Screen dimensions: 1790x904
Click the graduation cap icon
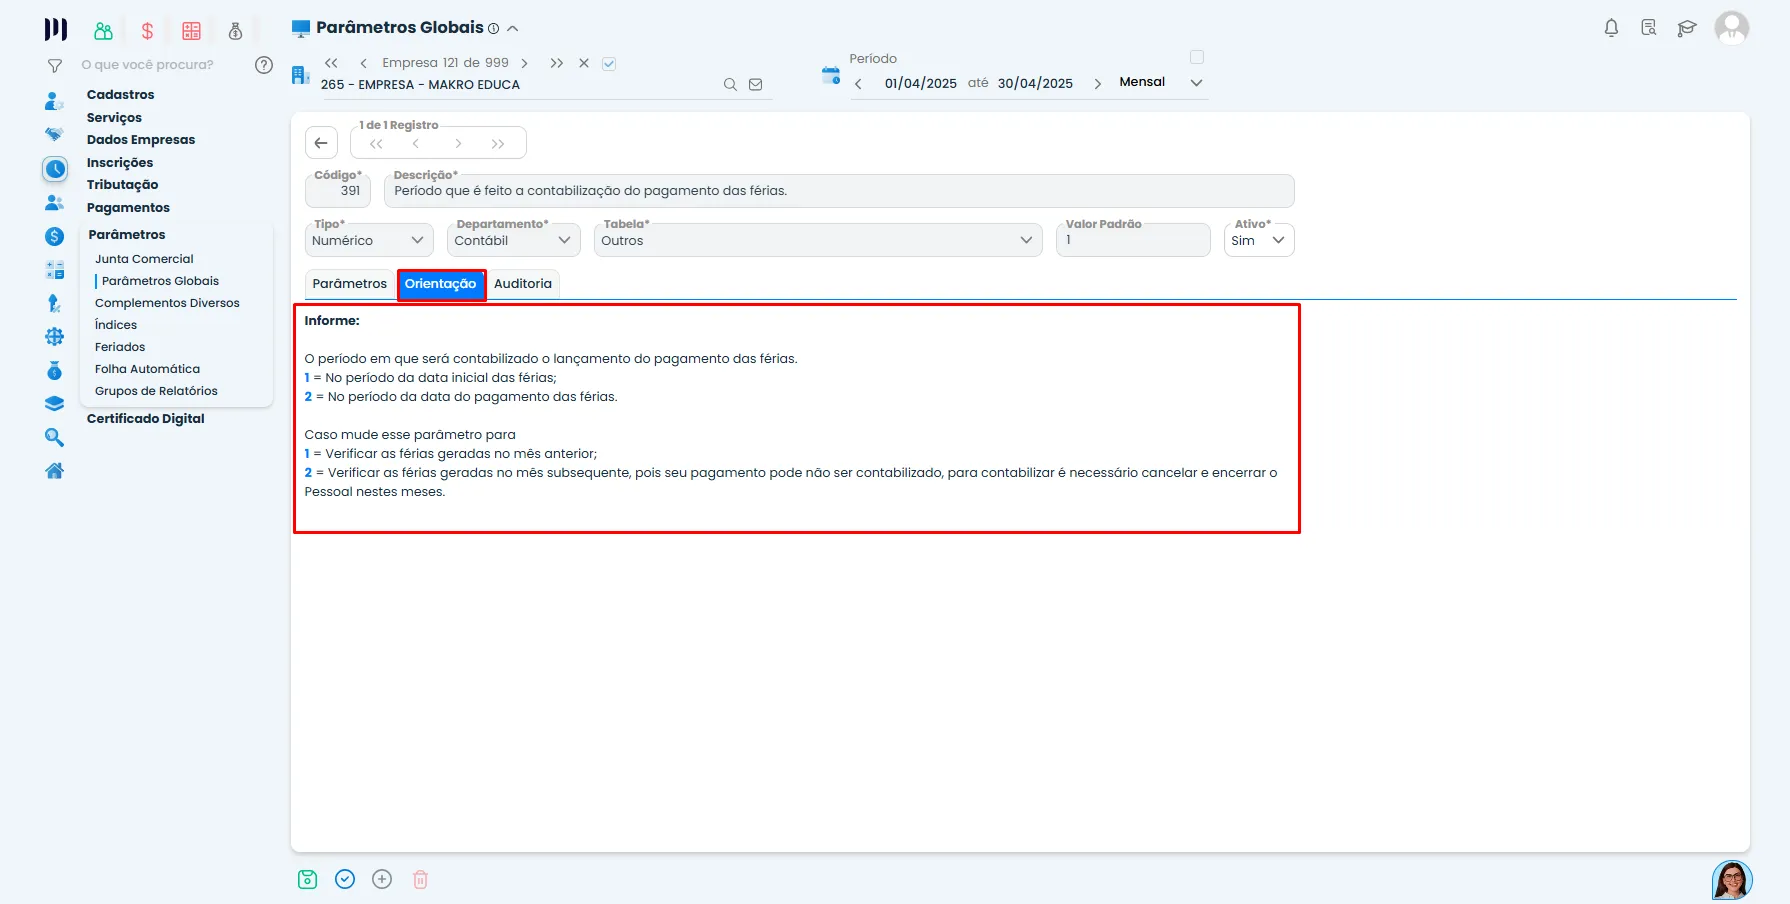pyautogui.click(x=1687, y=28)
